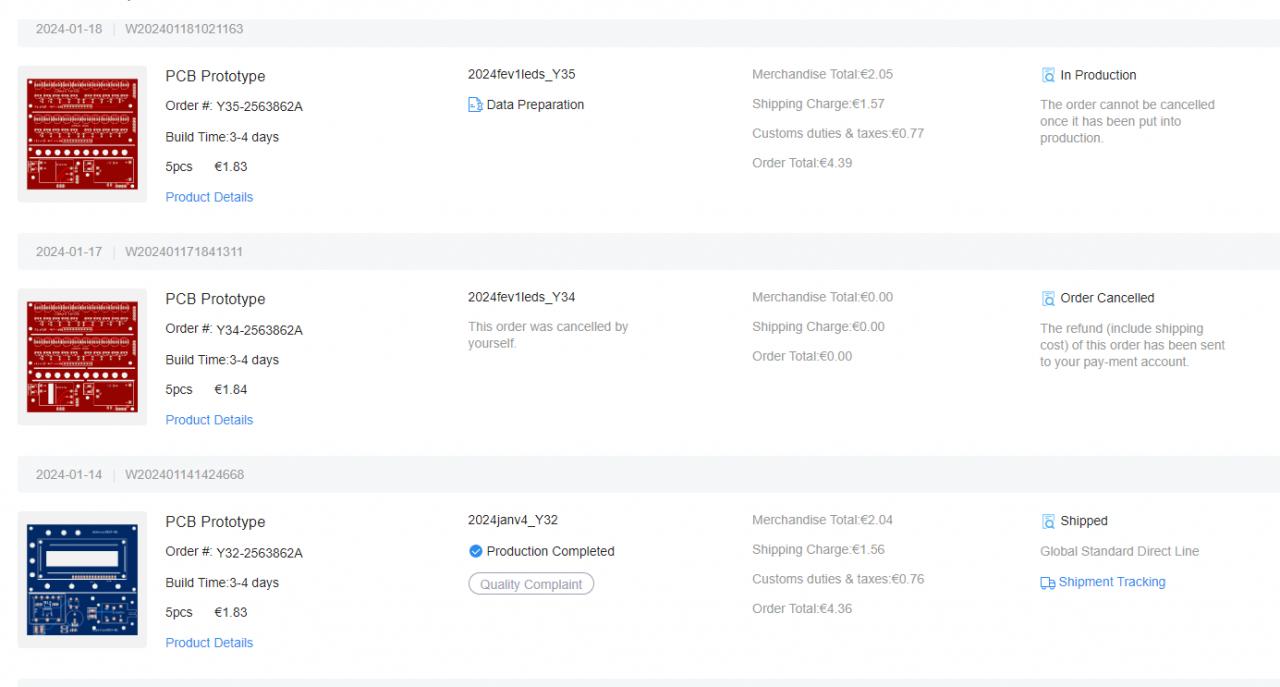Click the 2024janv4_Y32 file name
Viewport: 1280px width, 687px height.
point(514,520)
